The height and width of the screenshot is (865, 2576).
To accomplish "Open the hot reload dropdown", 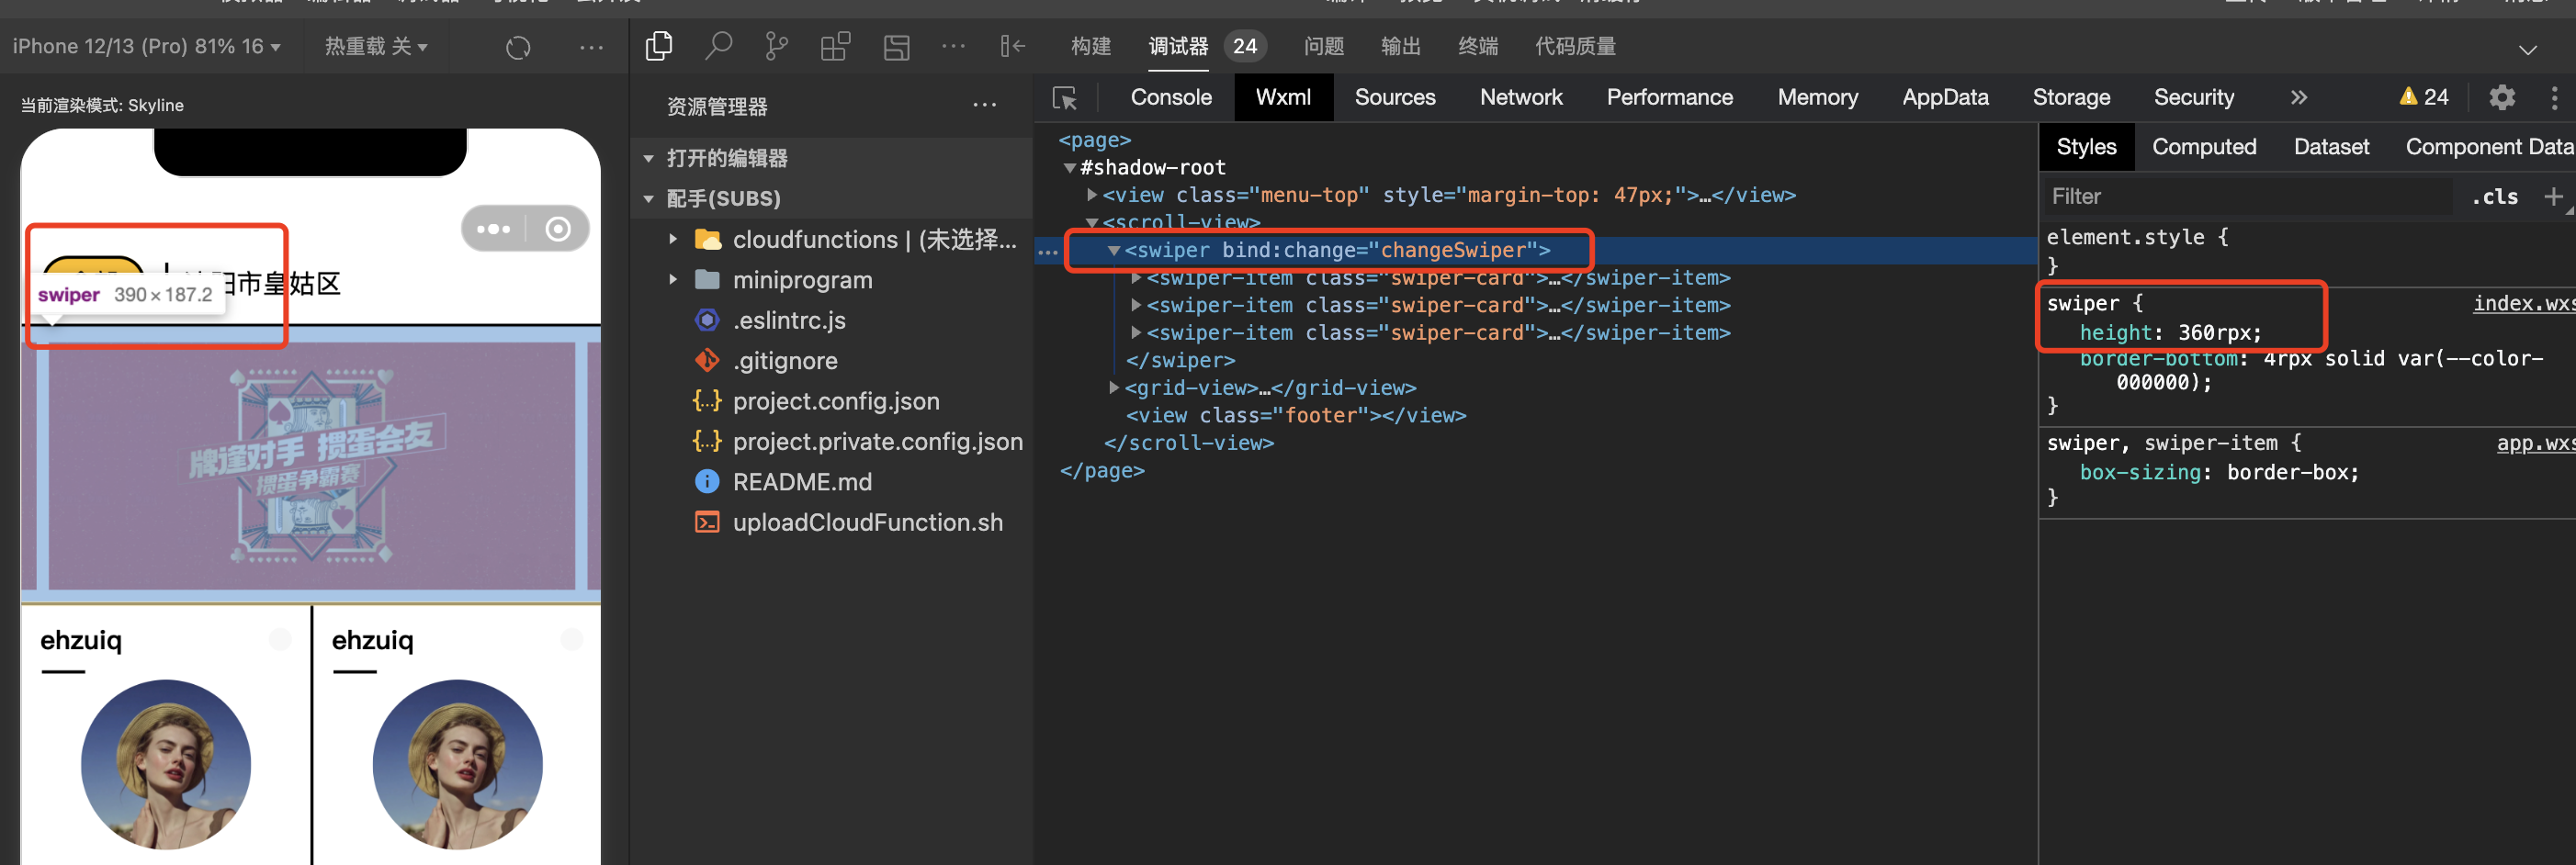I will pos(376,46).
